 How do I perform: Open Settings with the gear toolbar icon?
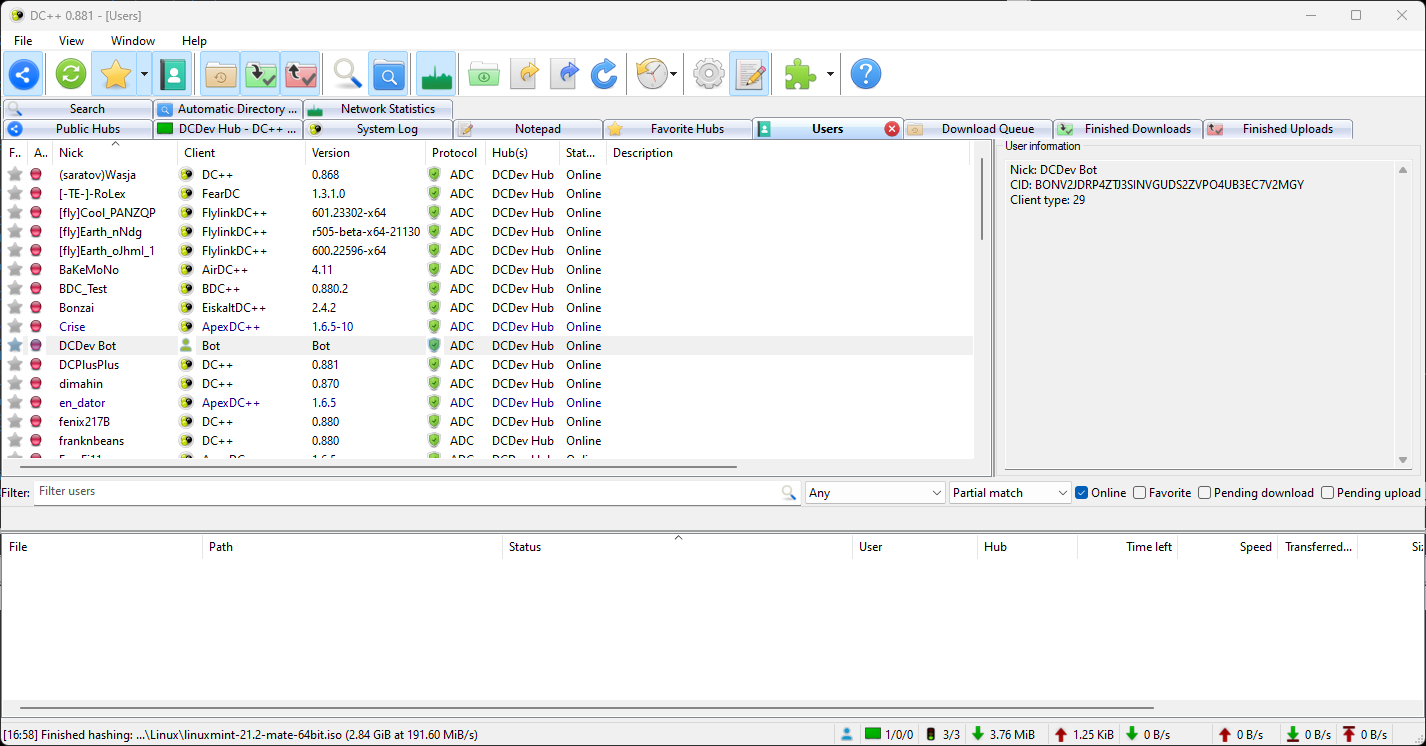(x=709, y=74)
